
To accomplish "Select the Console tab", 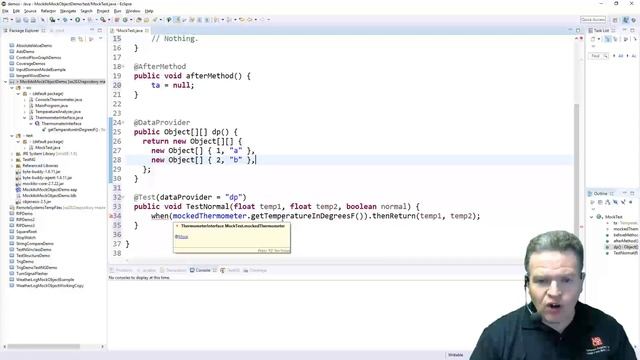I will [x=202, y=270].
